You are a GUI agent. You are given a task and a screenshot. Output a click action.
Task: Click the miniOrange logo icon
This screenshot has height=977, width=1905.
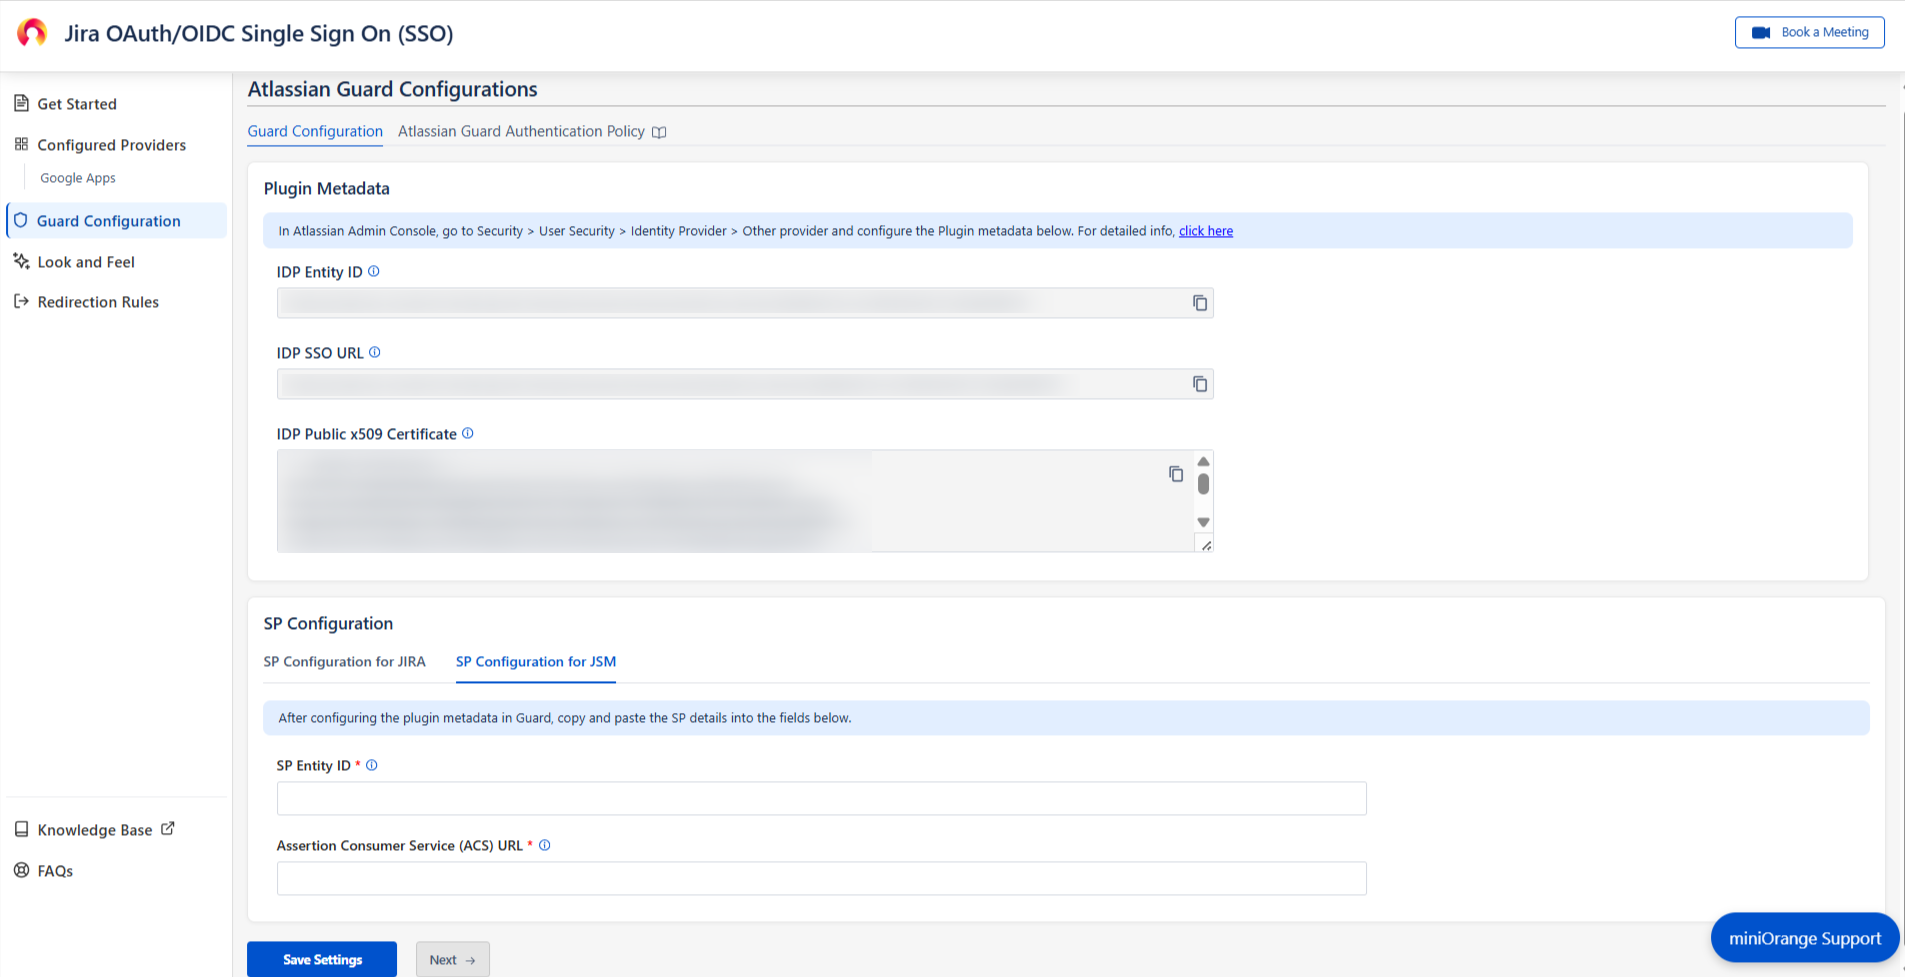32,33
